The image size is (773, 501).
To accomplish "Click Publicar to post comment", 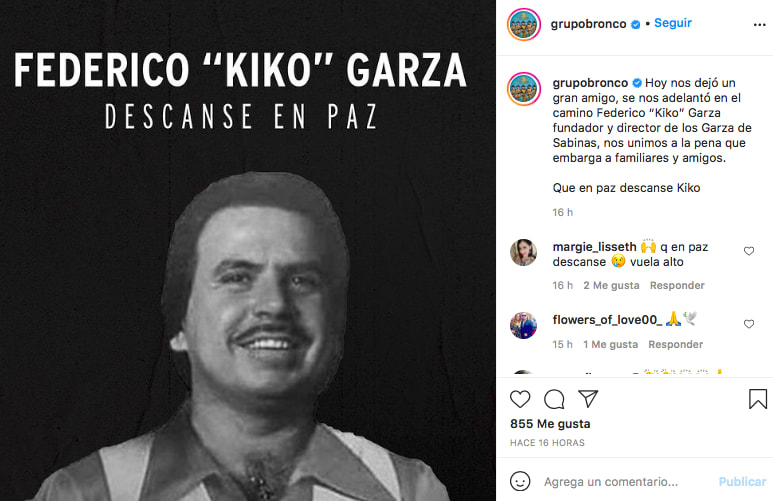I will click(x=742, y=482).
